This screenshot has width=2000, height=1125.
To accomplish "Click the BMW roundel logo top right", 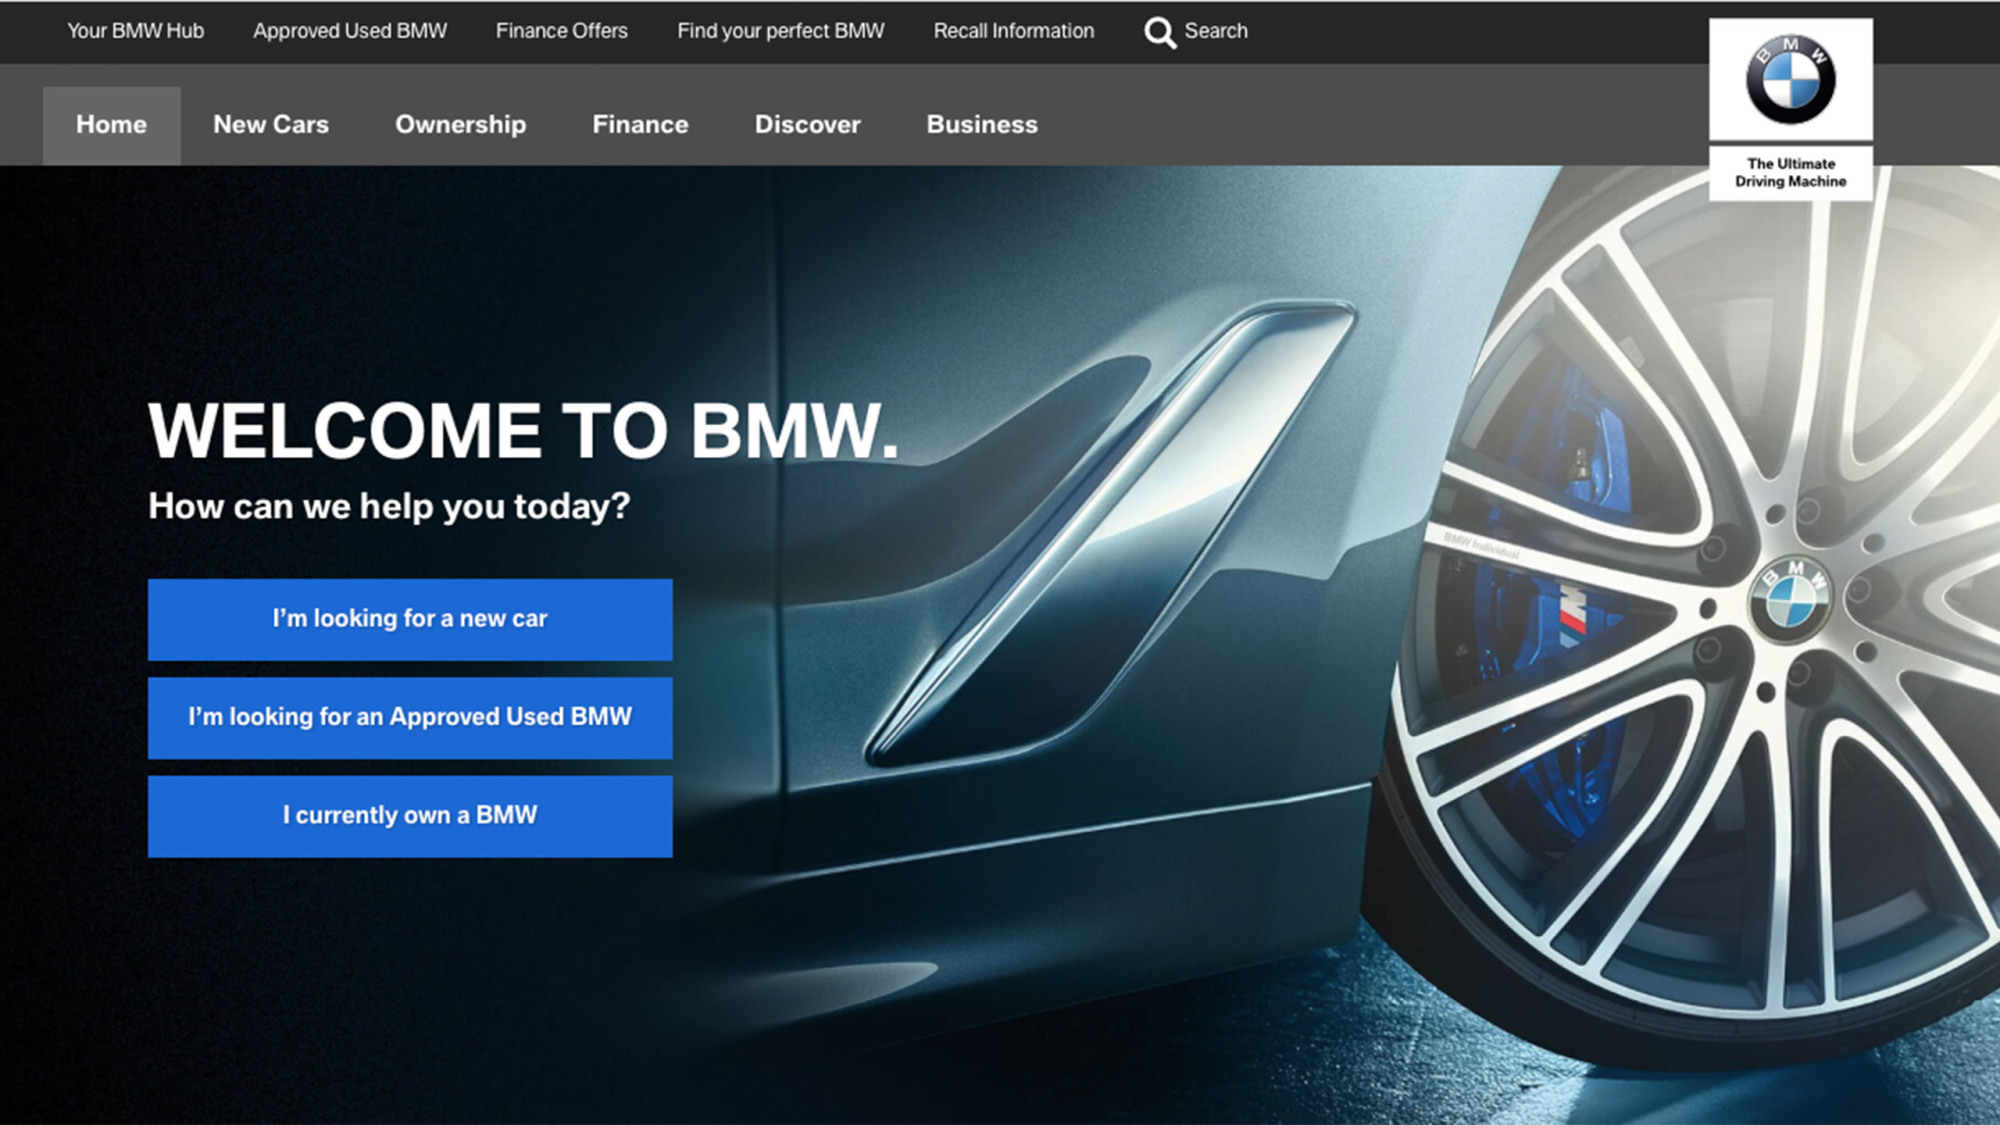I will point(1790,80).
